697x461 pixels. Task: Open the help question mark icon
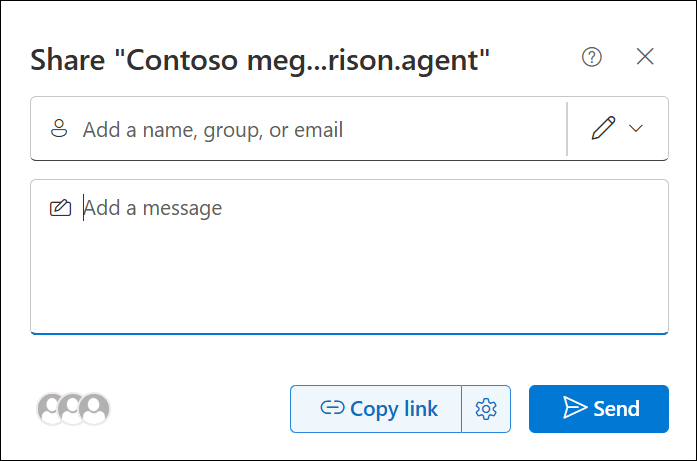click(x=592, y=57)
